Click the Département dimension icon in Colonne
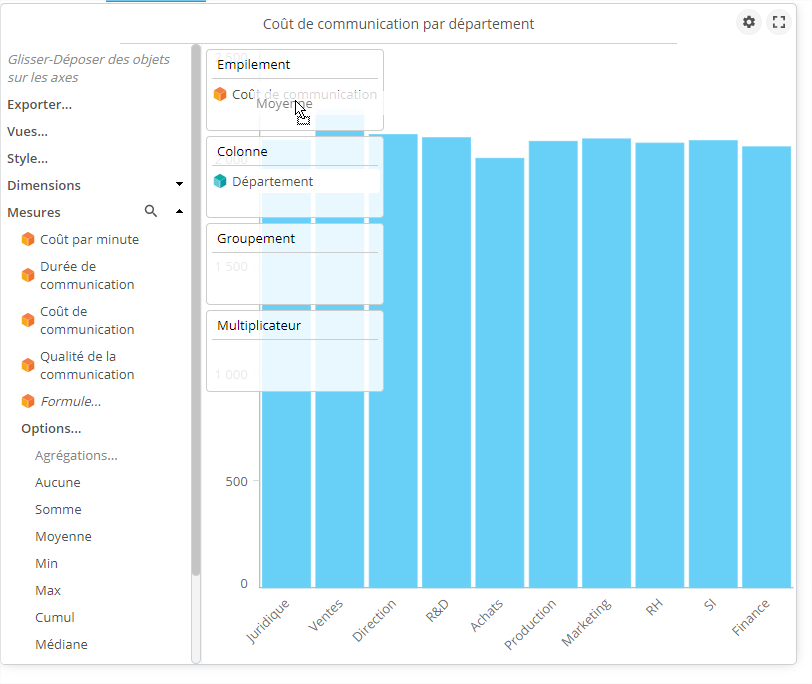The width and height of the screenshot is (812, 684). click(x=220, y=182)
